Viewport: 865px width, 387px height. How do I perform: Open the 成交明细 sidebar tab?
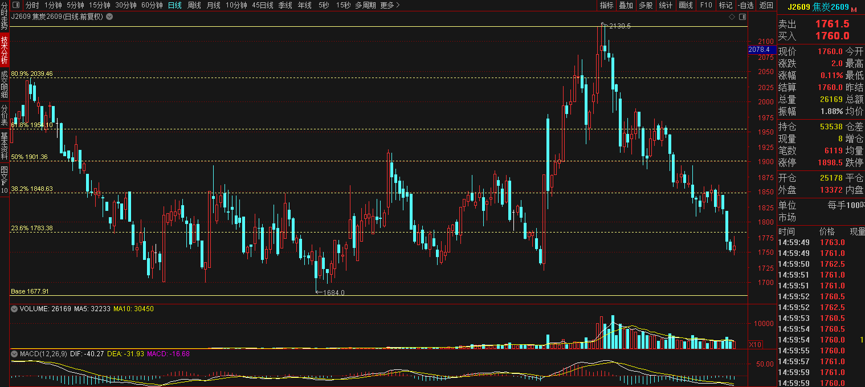coord(4,84)
